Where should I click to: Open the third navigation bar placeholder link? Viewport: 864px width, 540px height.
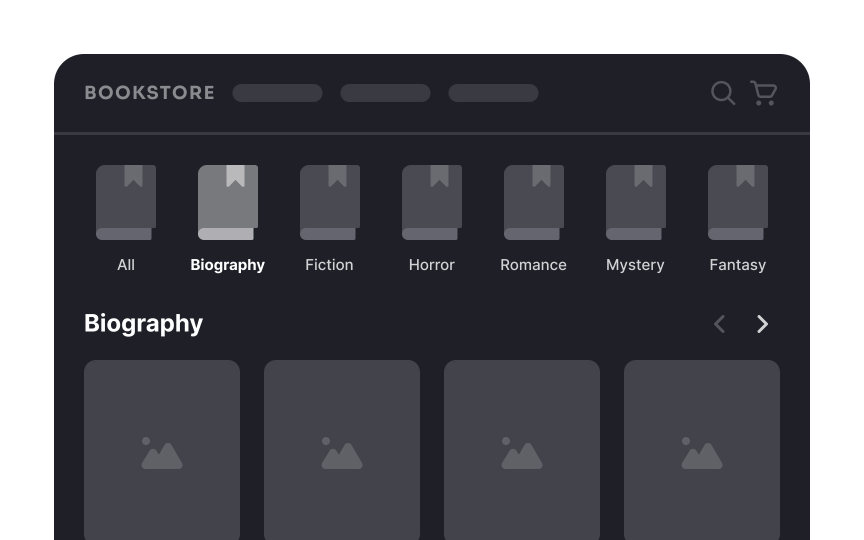pyautogui.click(x=494, y=93)
